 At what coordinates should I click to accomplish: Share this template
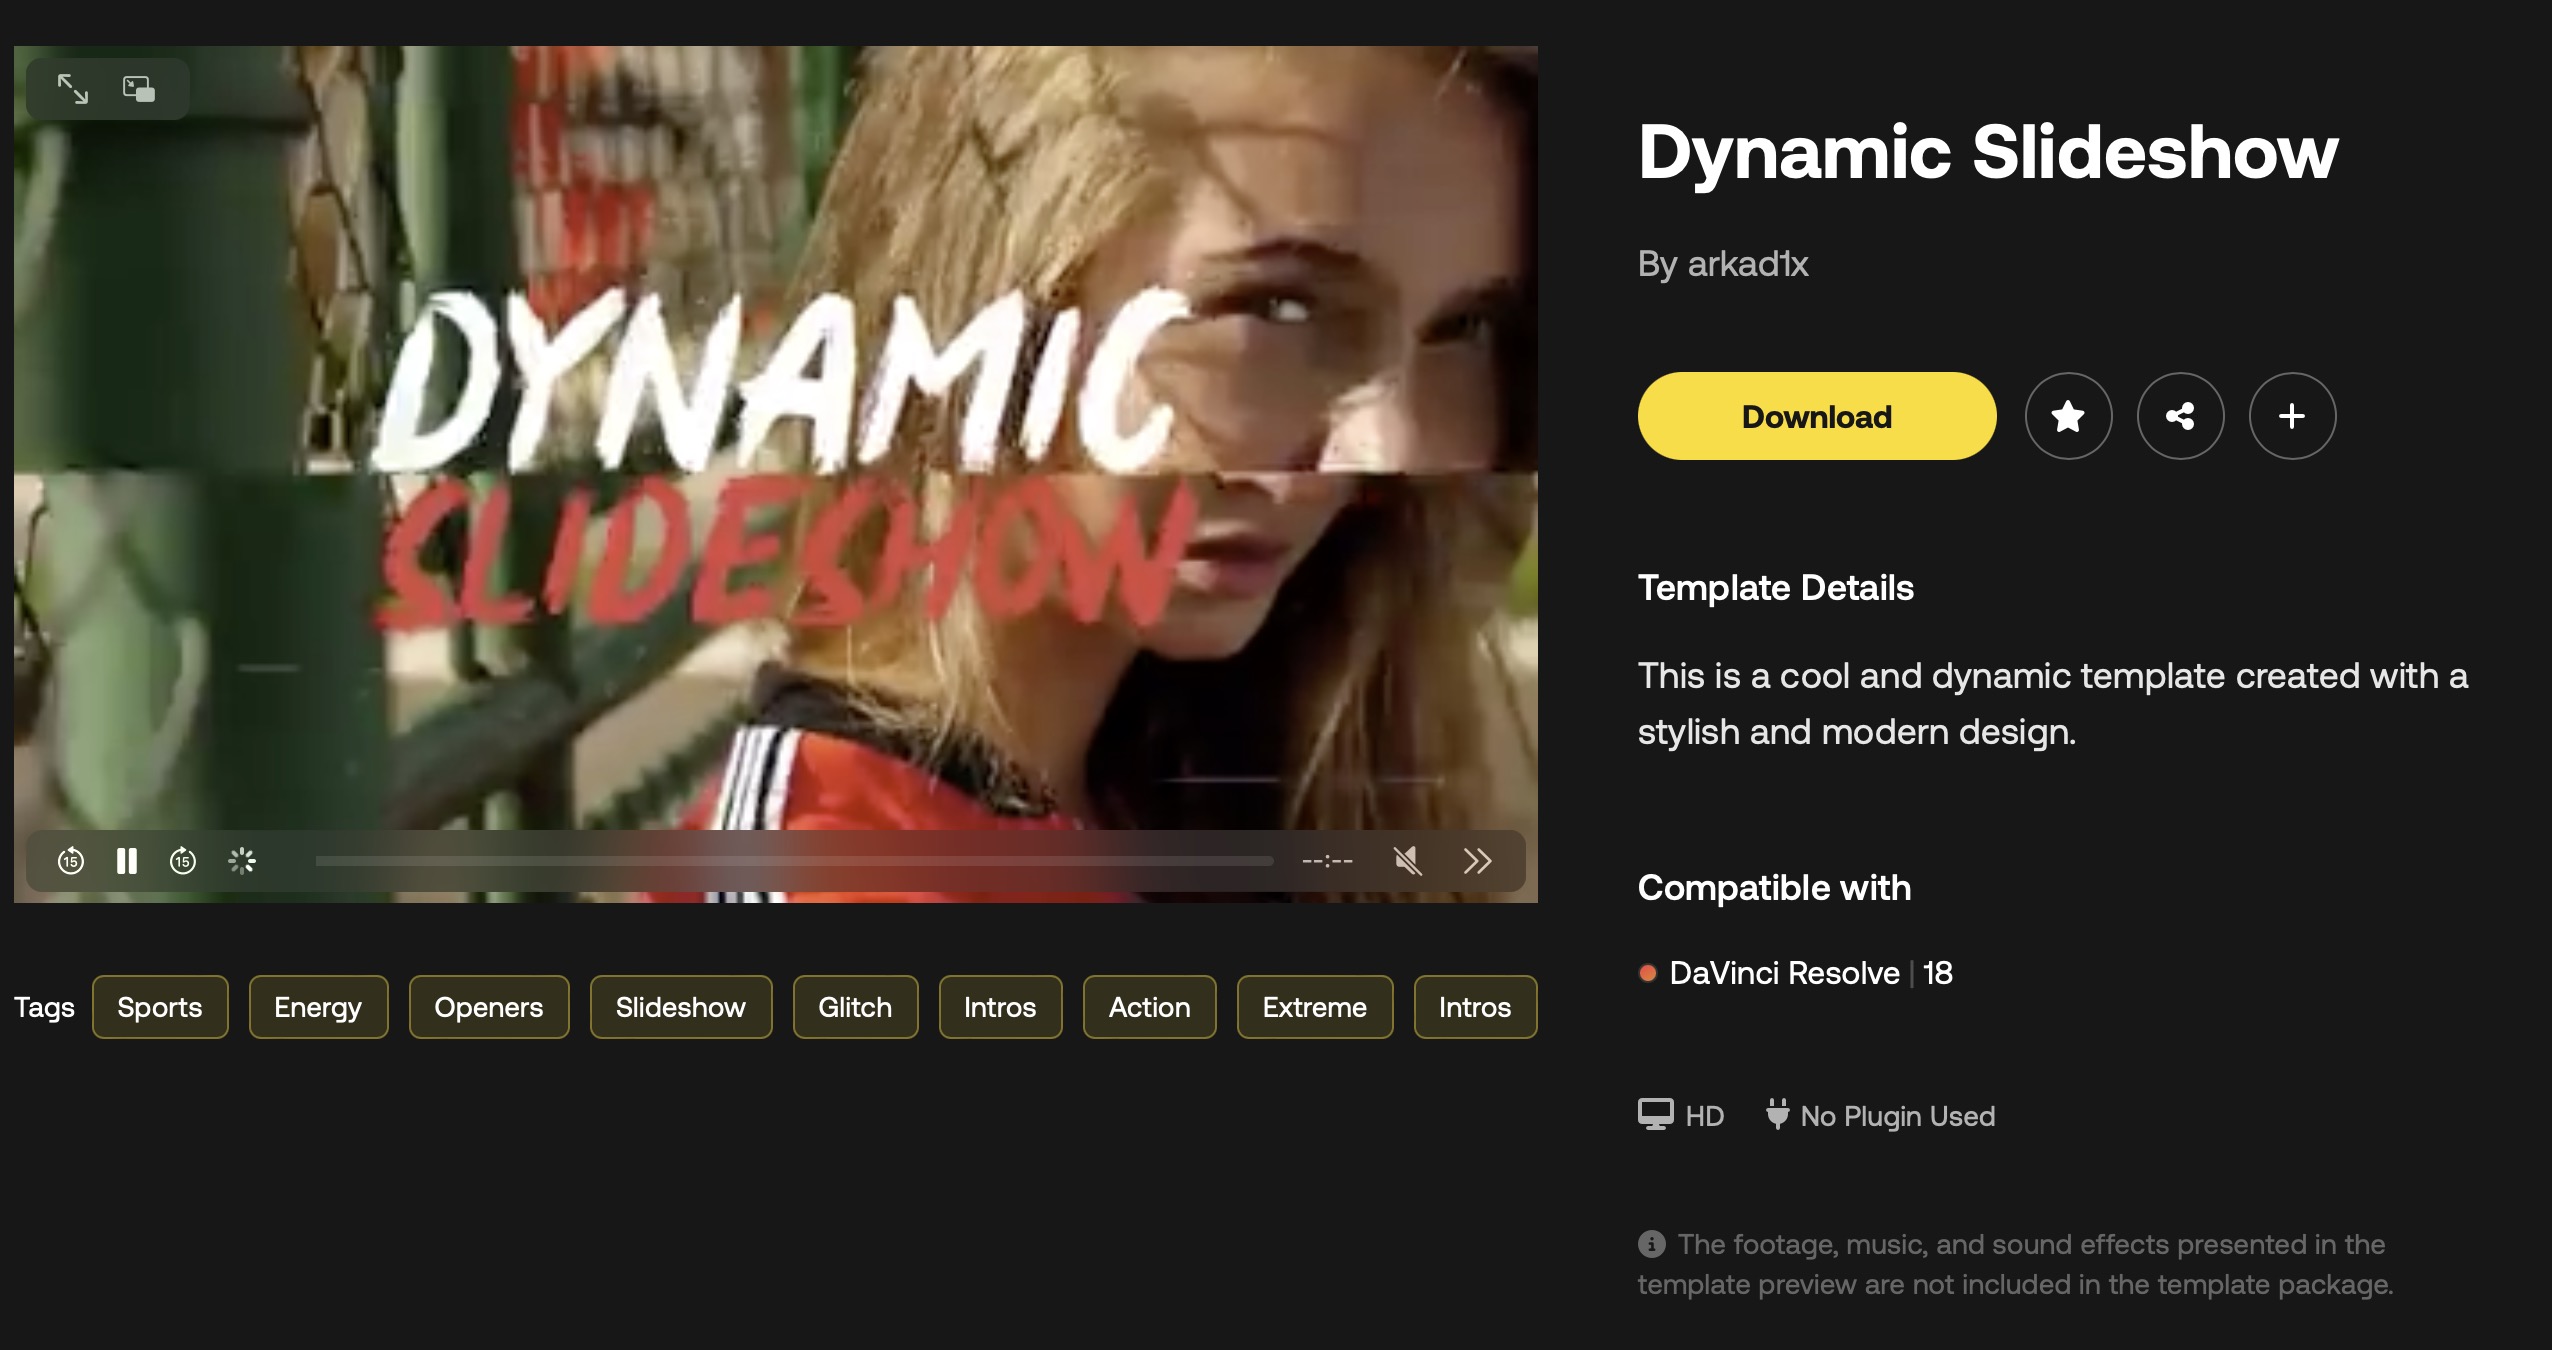[x=2180, y=416]
